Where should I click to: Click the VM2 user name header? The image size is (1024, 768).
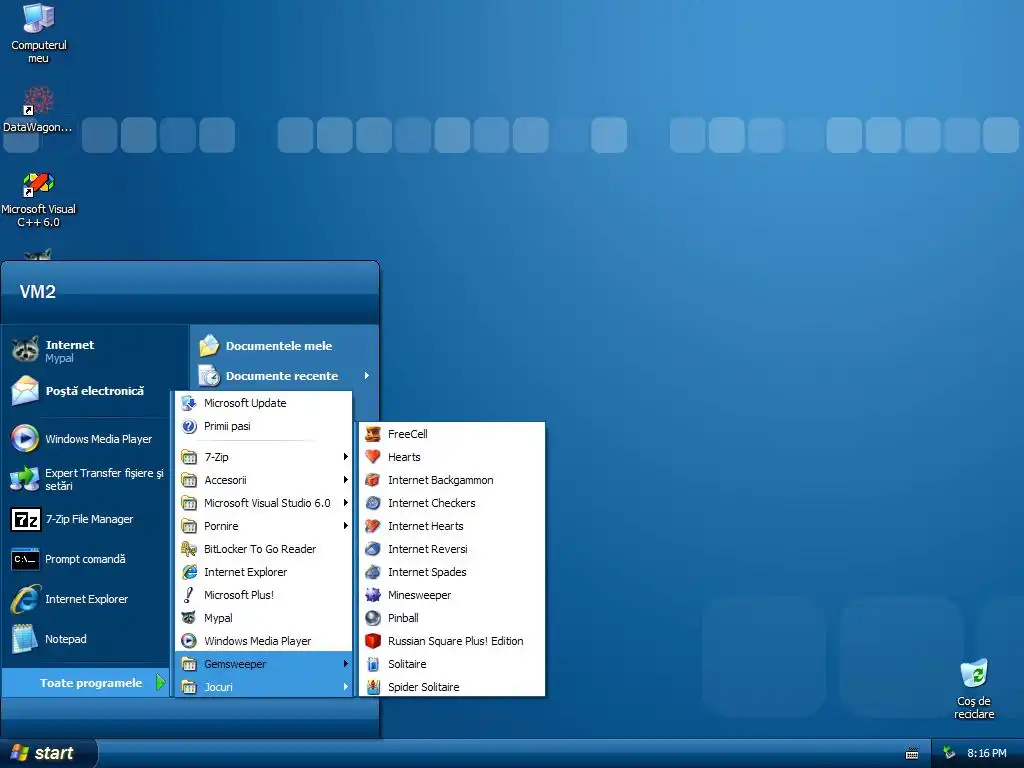(38, 291)
